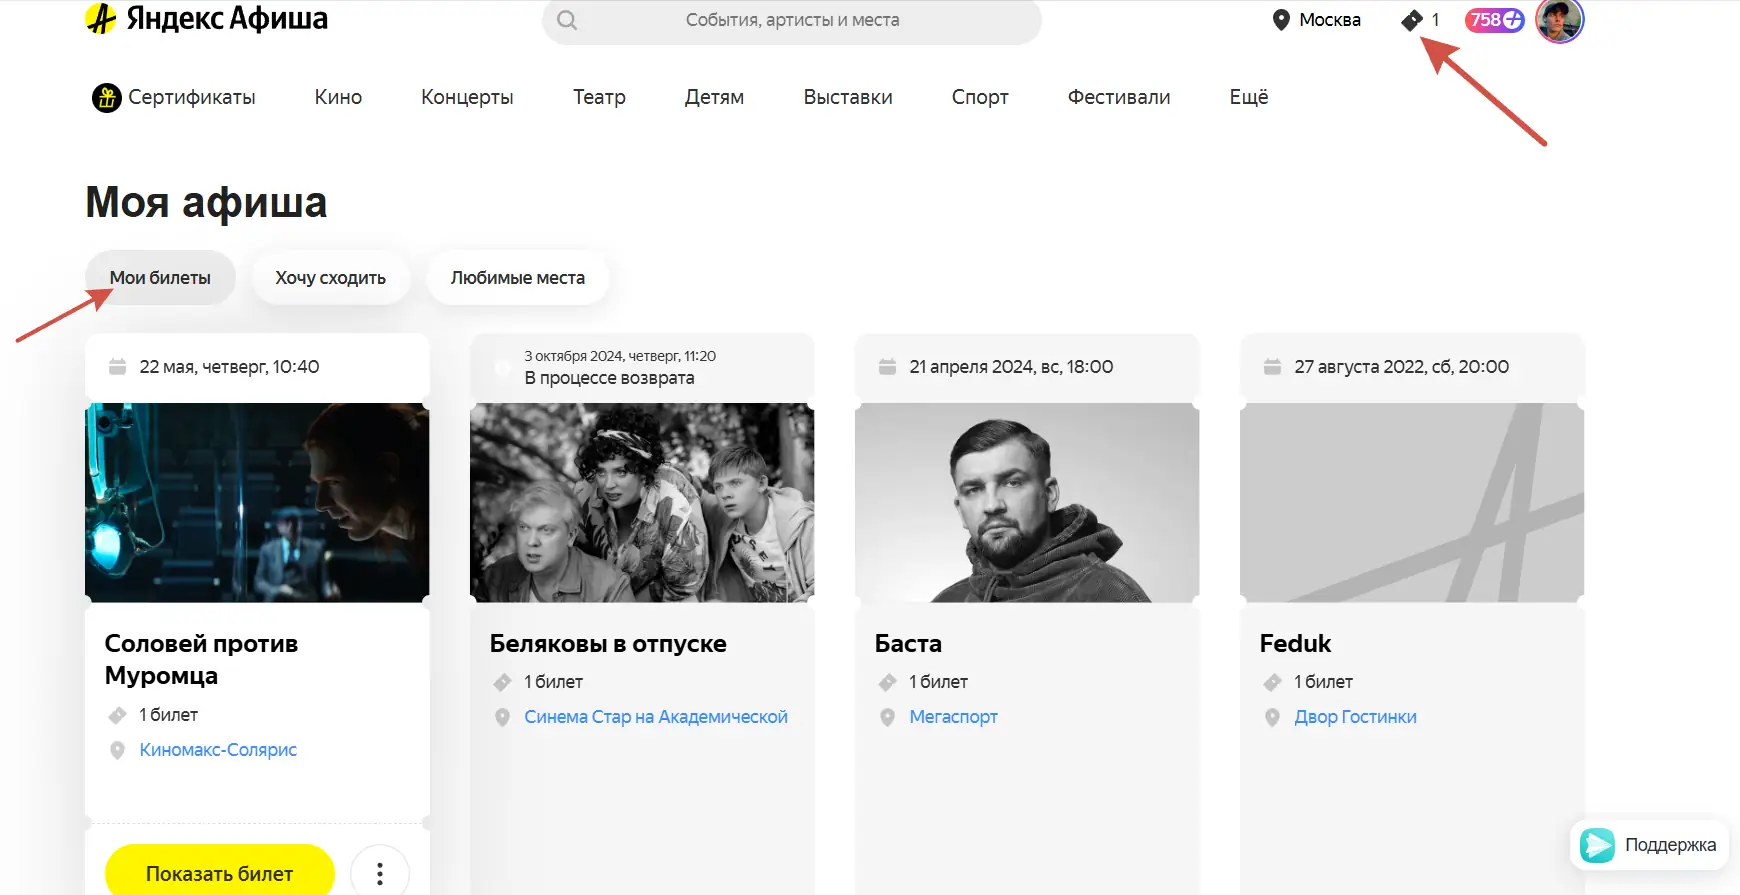Open the Соловей против Муромца poster
This screenshot has height=895, width=1740.
(x=257, y=503)
